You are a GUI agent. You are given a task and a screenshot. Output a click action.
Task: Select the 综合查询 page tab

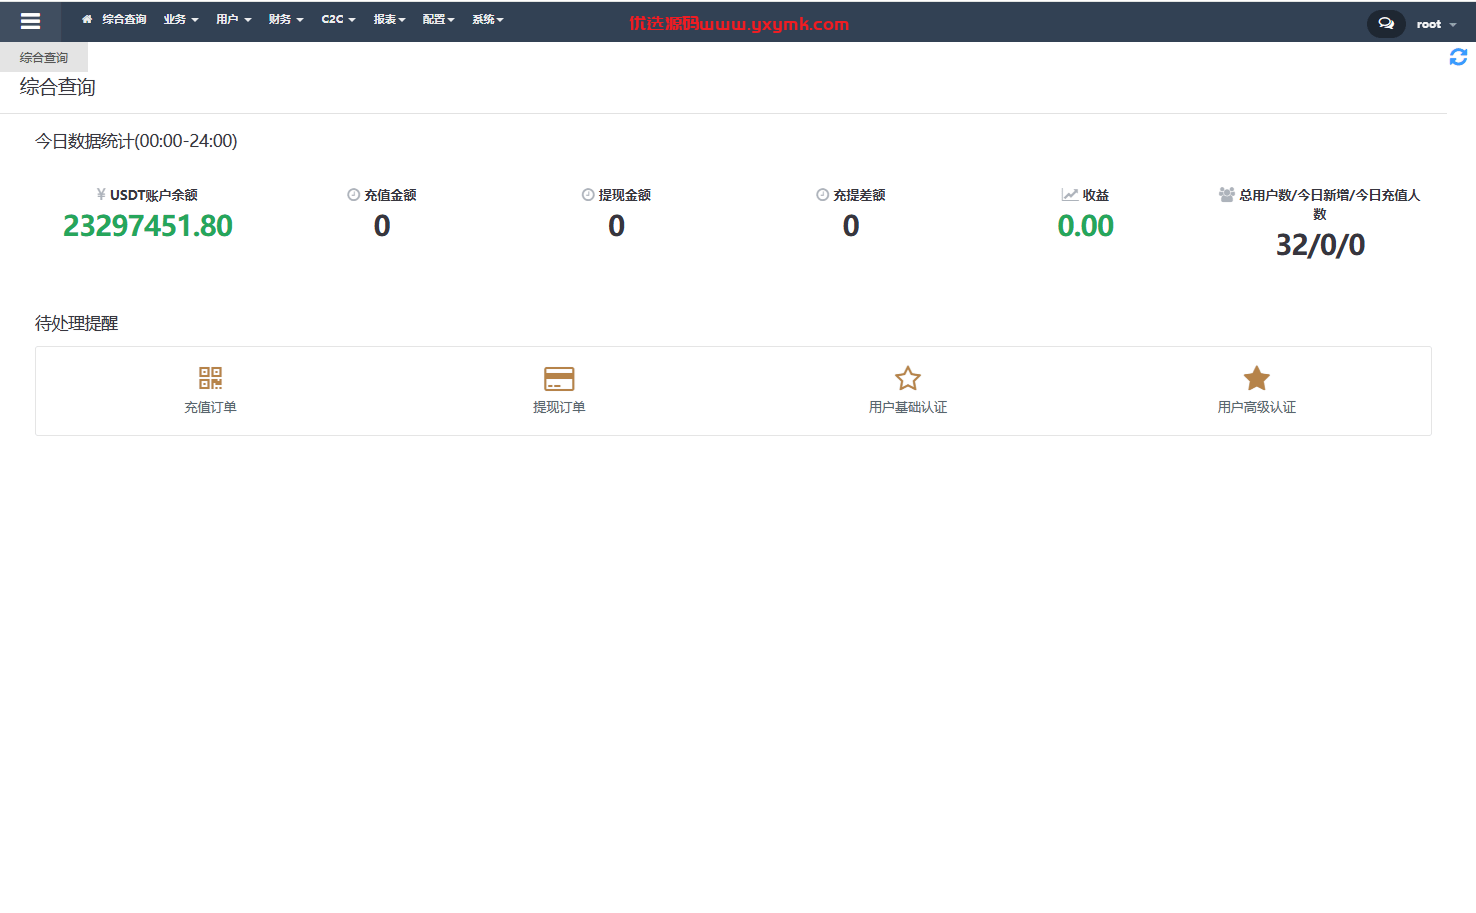44,57
